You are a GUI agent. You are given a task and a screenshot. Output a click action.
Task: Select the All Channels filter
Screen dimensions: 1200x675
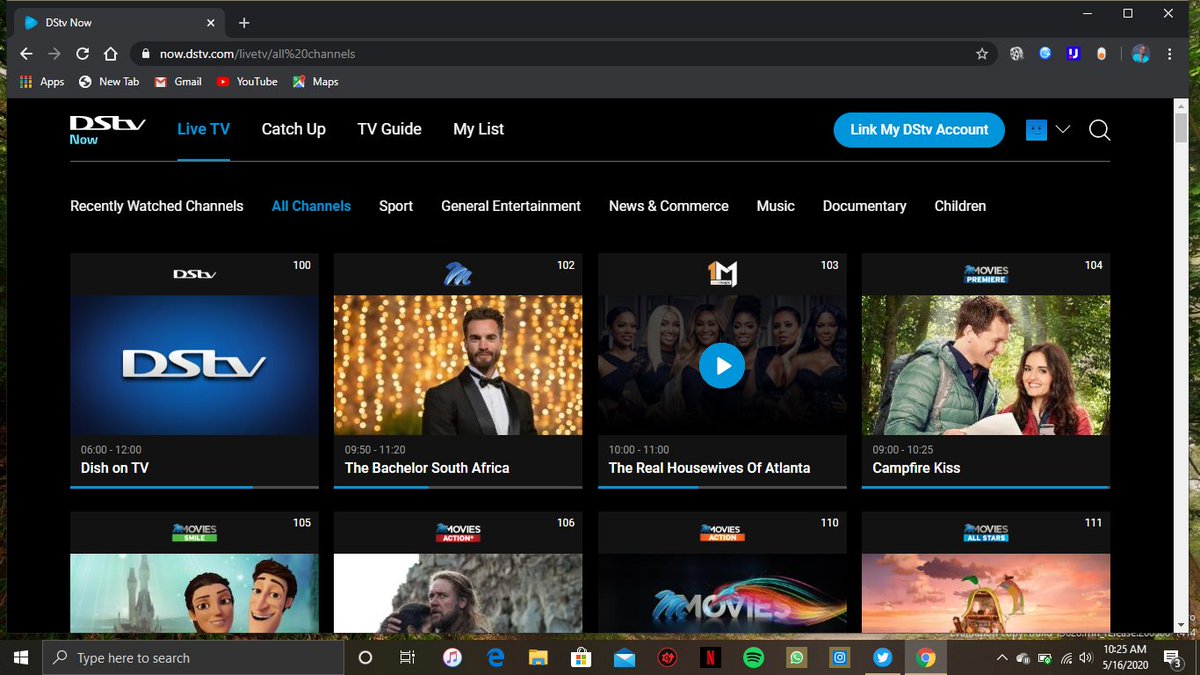click(x=311, y=206)
